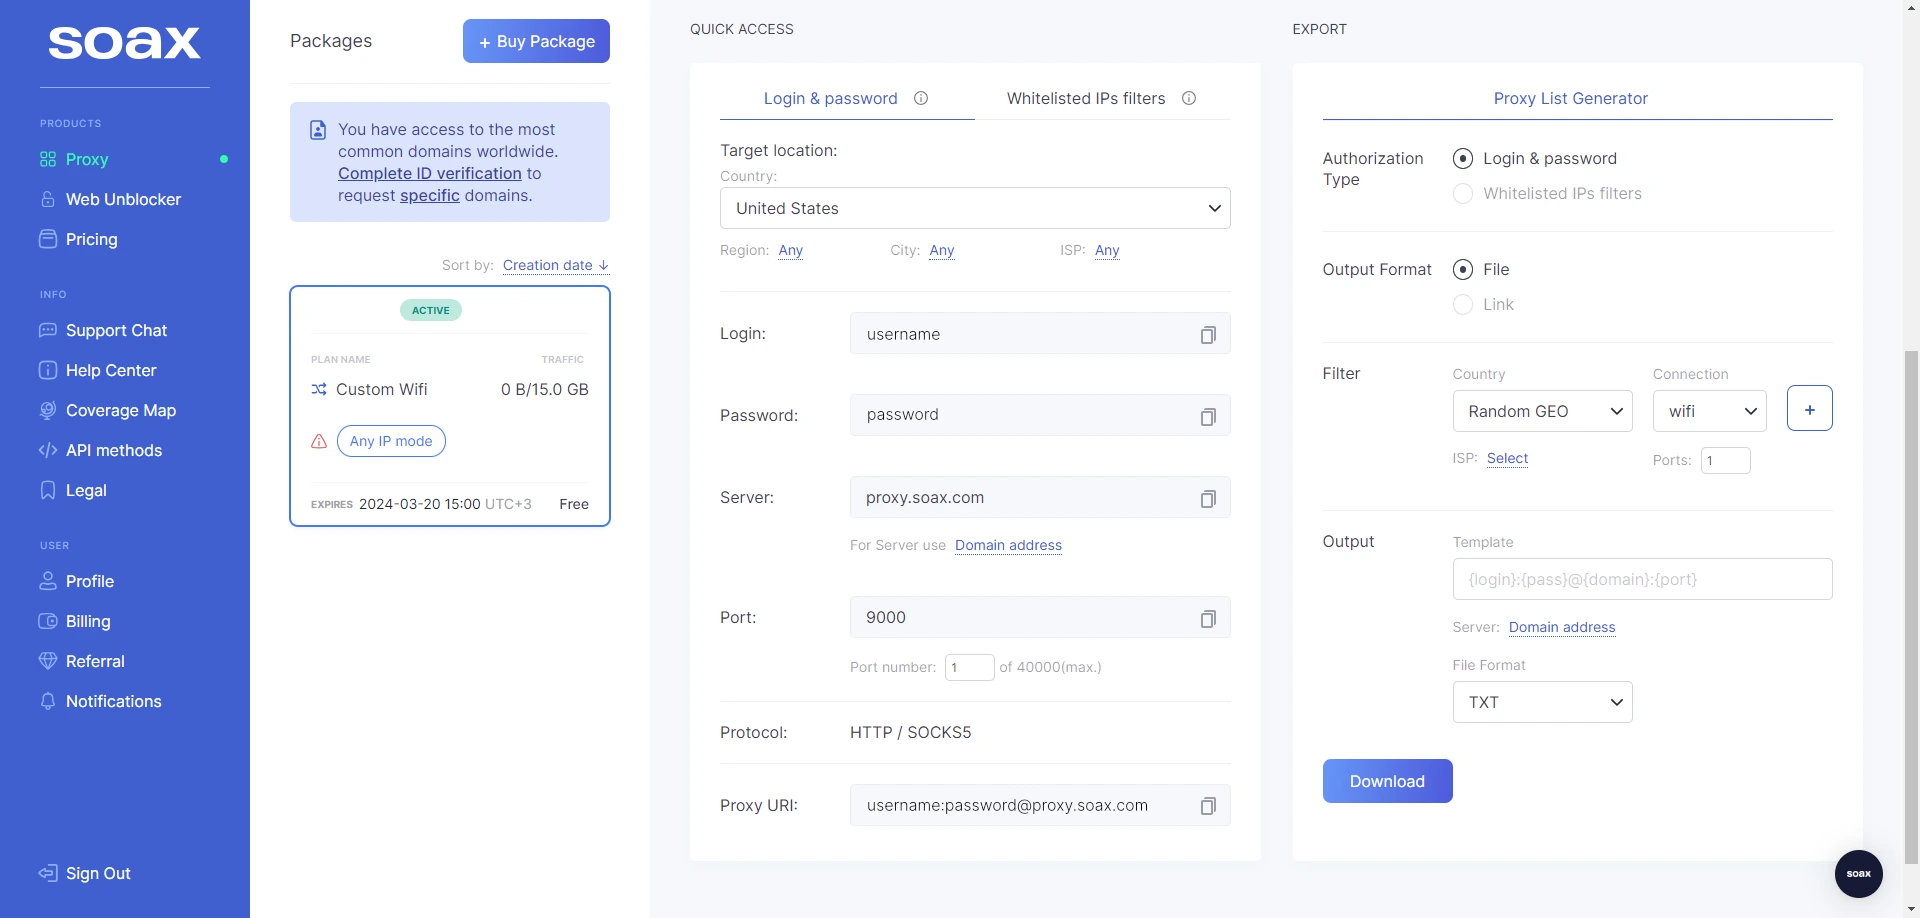Copy the Password field value
Screen dimensions: 1920x918
coord(1207,417)
